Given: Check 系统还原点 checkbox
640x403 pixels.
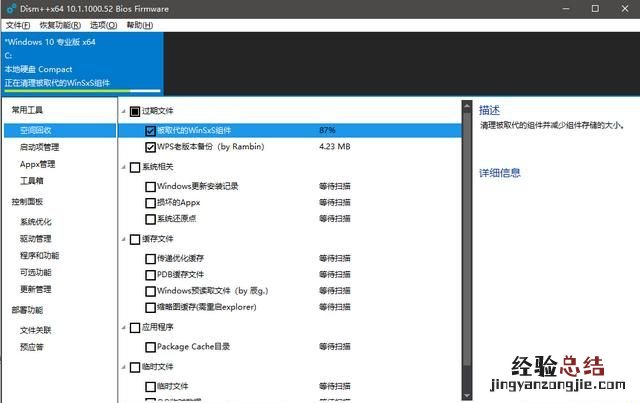Looking at the screenshot, I should 150,219.
